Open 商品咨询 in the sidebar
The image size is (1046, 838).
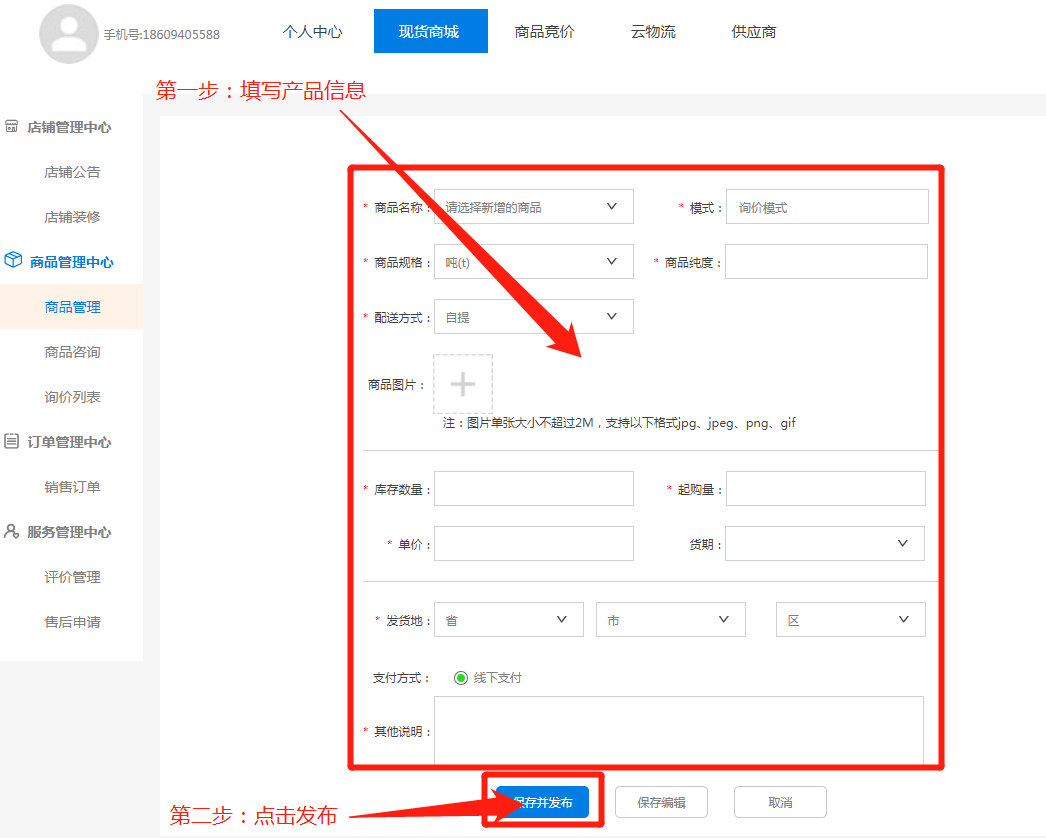pos(72,352)
